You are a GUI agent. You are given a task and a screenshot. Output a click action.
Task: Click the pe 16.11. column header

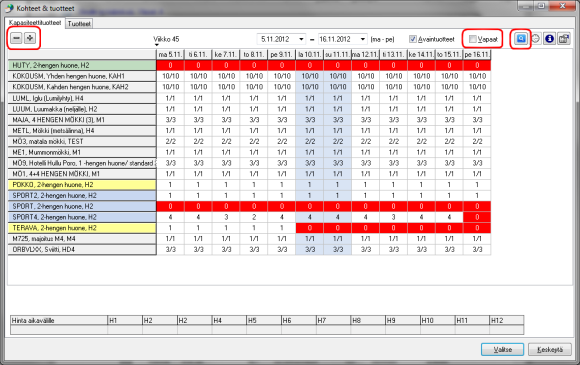(477, 54)
